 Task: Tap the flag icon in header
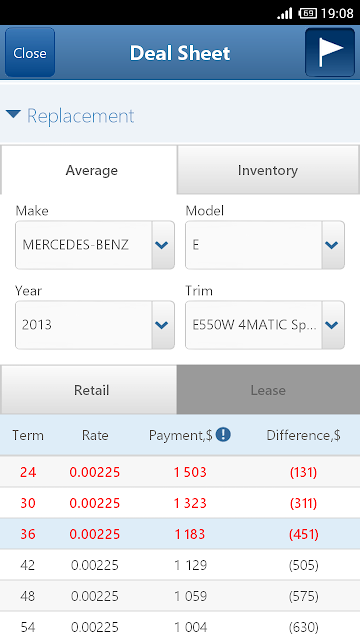pyautogui.click(x=330, y=52)
